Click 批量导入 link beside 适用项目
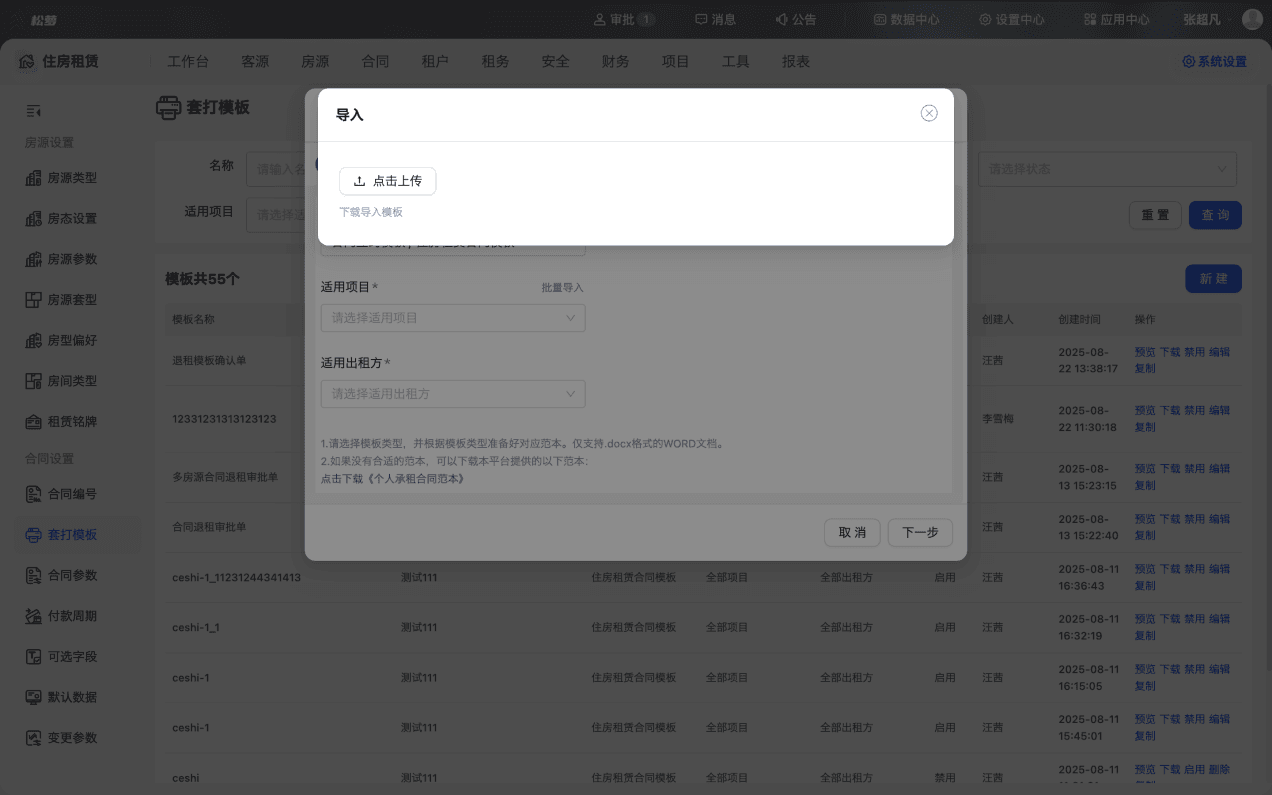 coord(562,287)
